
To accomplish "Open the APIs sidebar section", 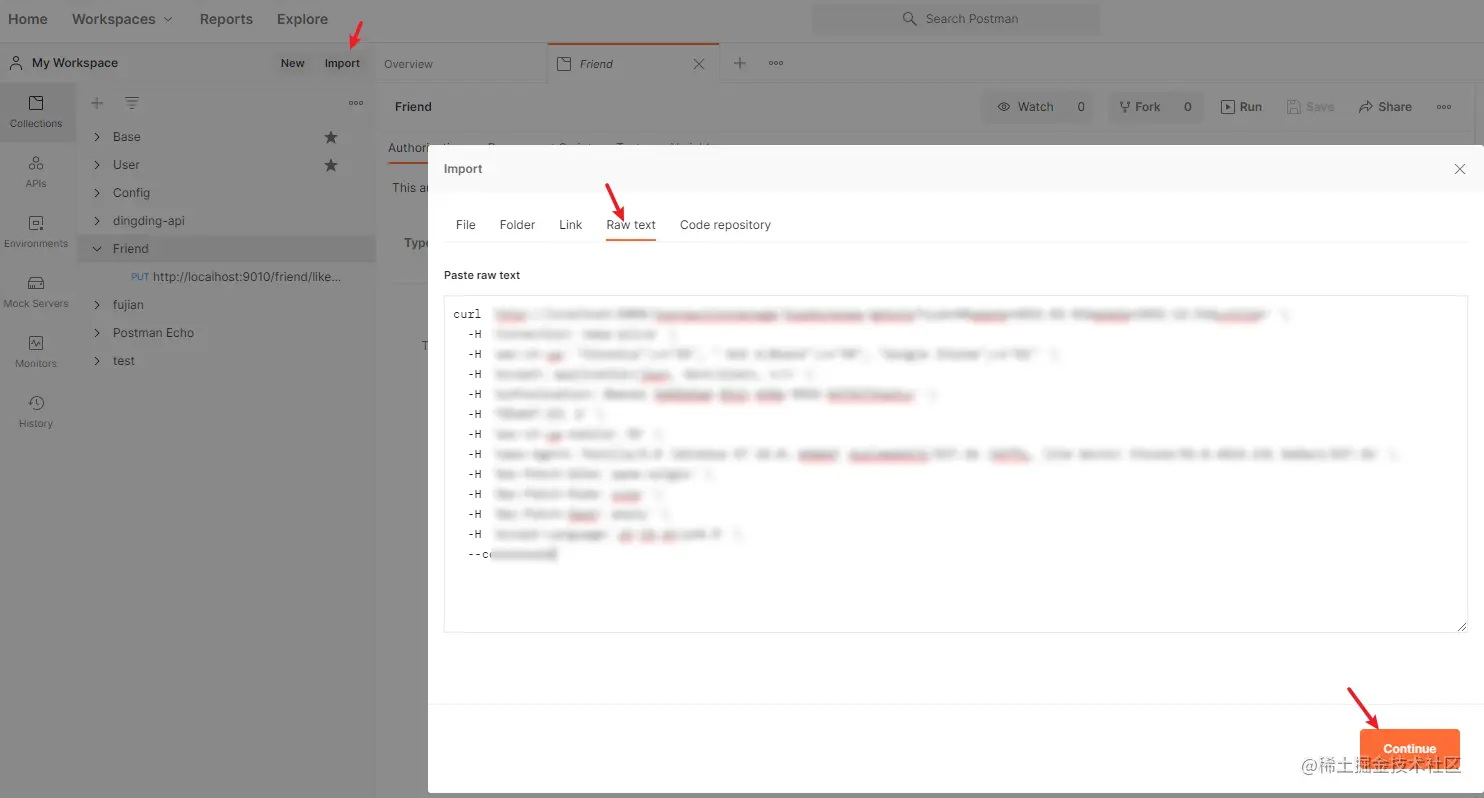I will pos(36,172).
